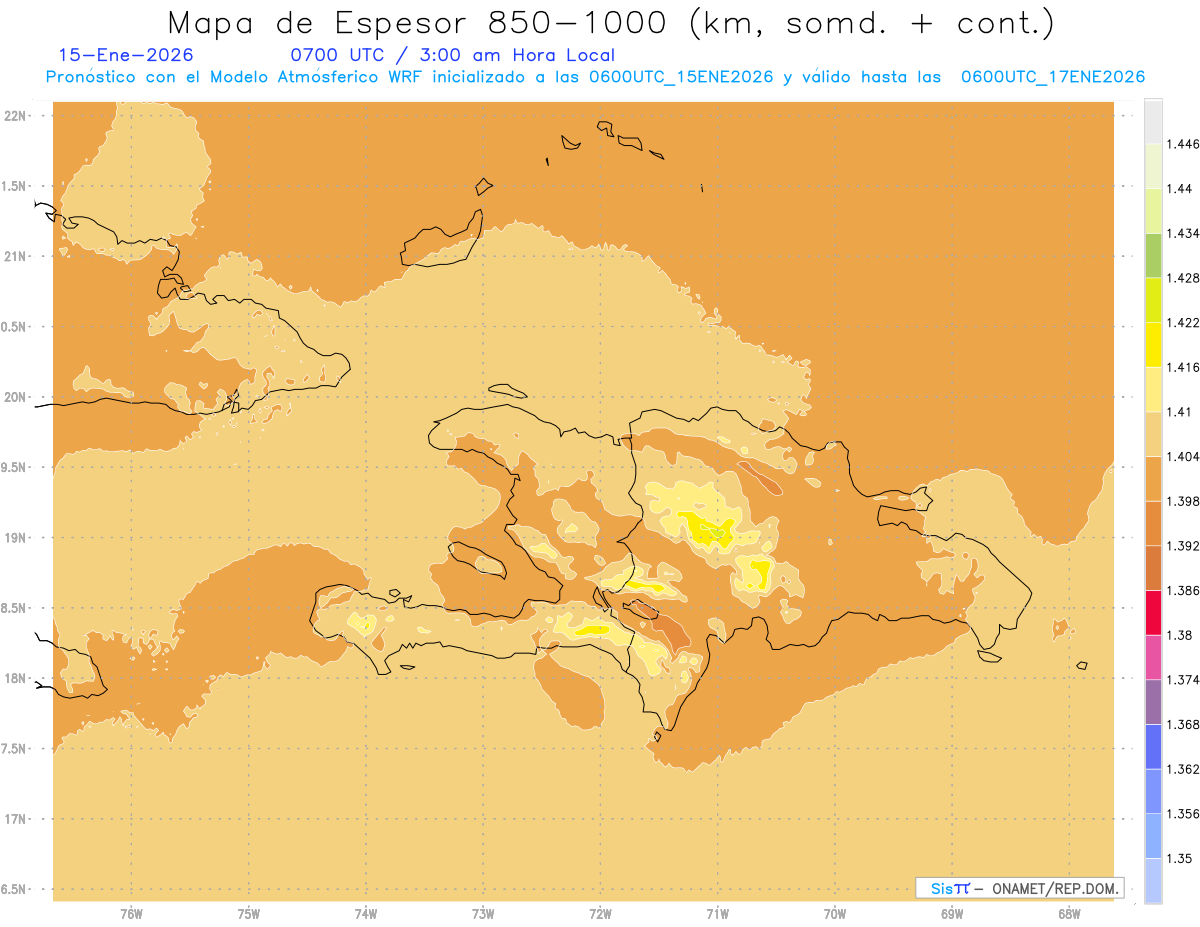Click the blue legend band between 1.362 and 1.368
The height and width of the screenshot is (927, 1200).
pyautogui.click(x=1153, y=746)
